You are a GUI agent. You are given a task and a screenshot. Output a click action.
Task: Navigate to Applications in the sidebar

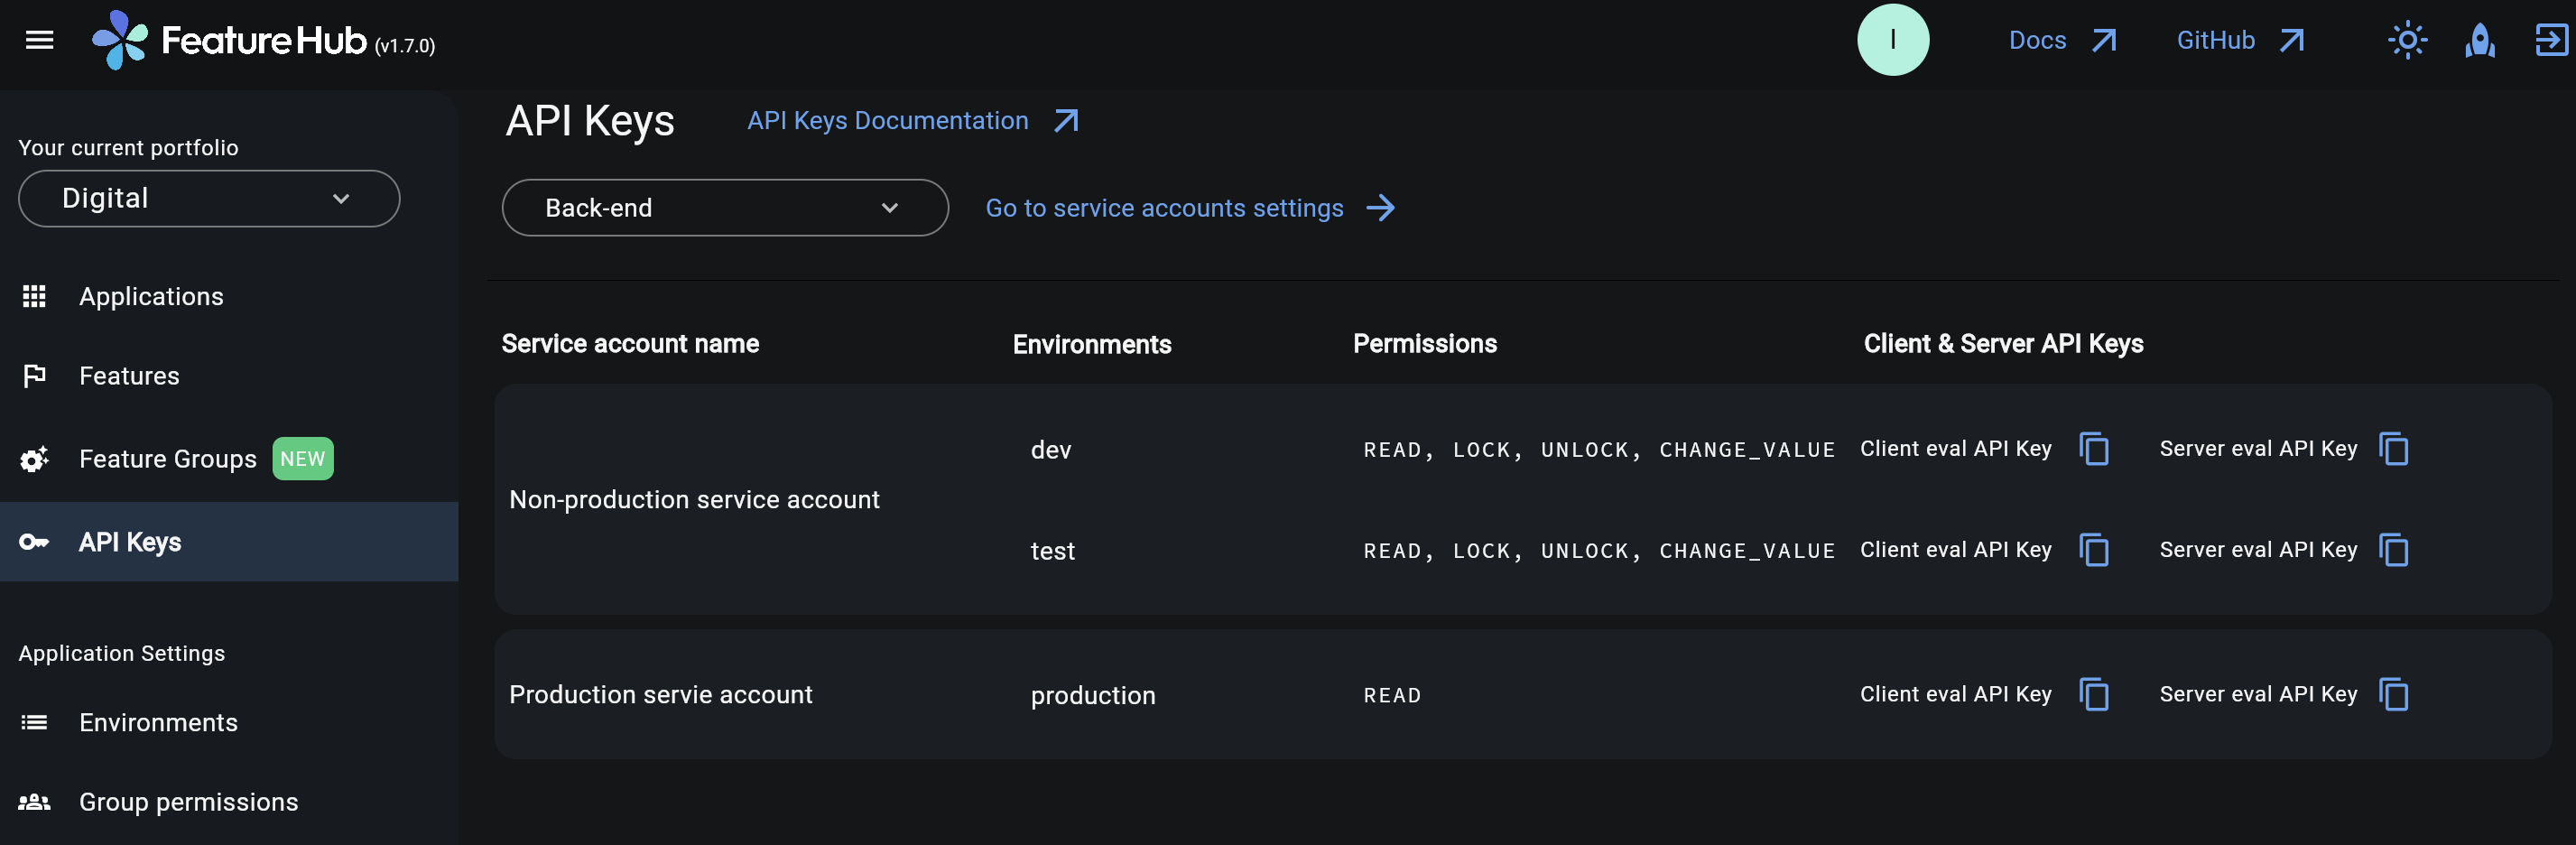(151, 296)
